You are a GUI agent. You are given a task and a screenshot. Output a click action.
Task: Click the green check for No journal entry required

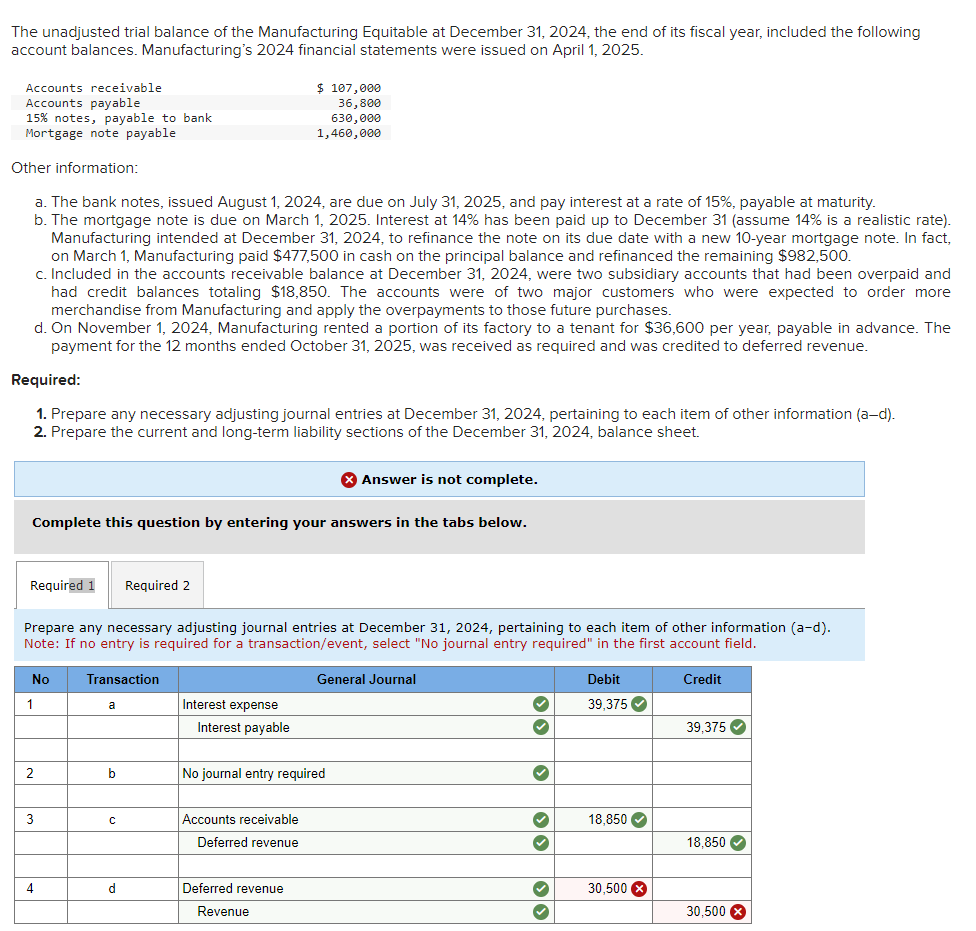(x=541, y=773)
